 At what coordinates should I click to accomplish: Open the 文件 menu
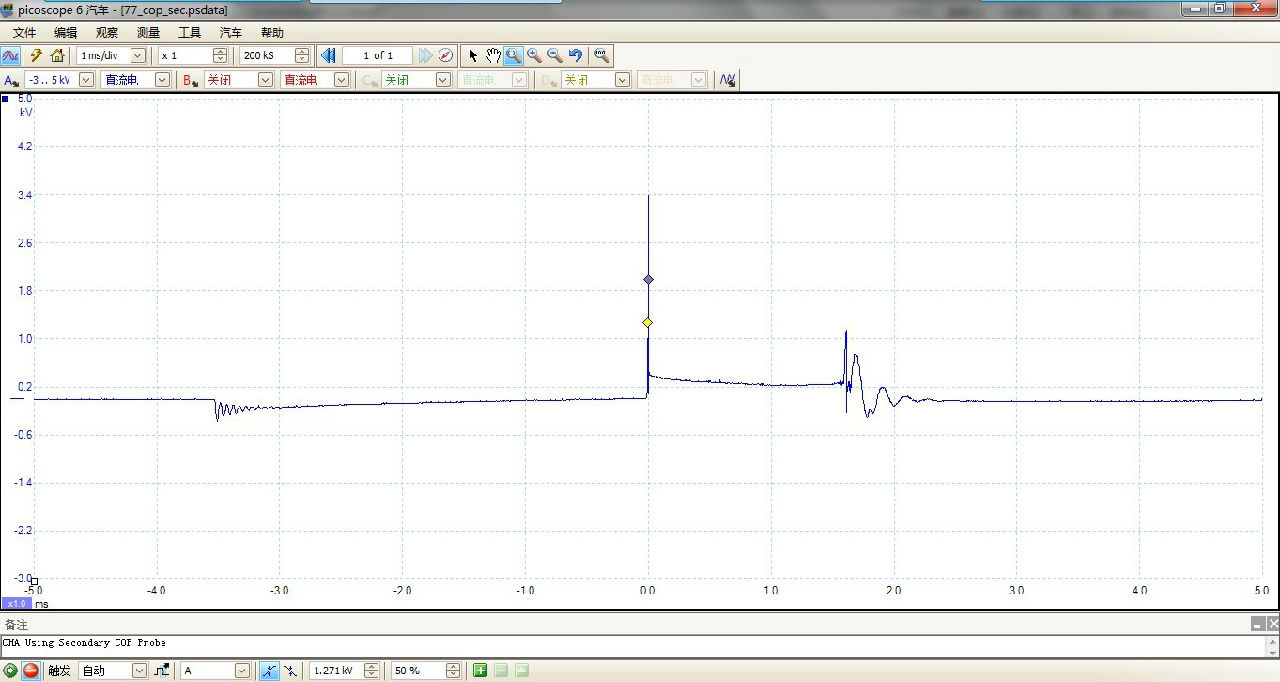coord(24,33)
